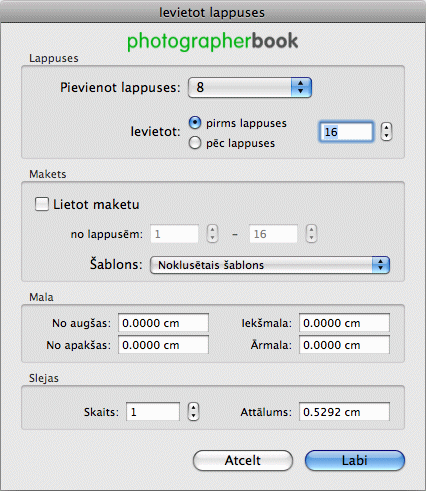This screenshot has width=426, height=491.
Task: Click the Atcelt button
Action: point(243,460)
